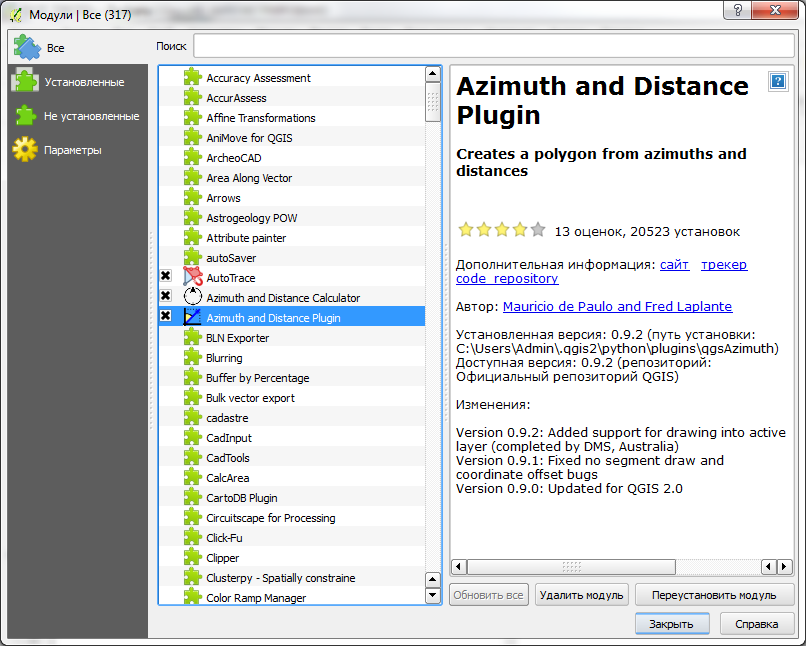Open the Все plugins tab
The image size is (806, 646).
point(54,47)
